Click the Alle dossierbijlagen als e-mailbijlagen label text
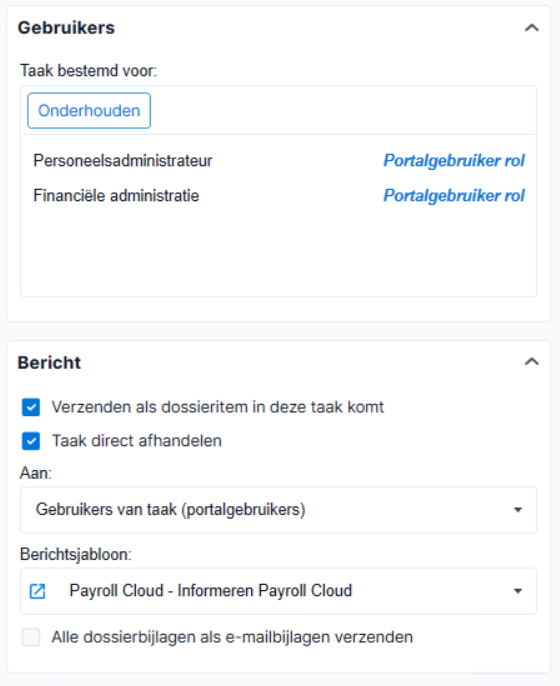This screenshot has height=686, width=560. coord(232,637)
